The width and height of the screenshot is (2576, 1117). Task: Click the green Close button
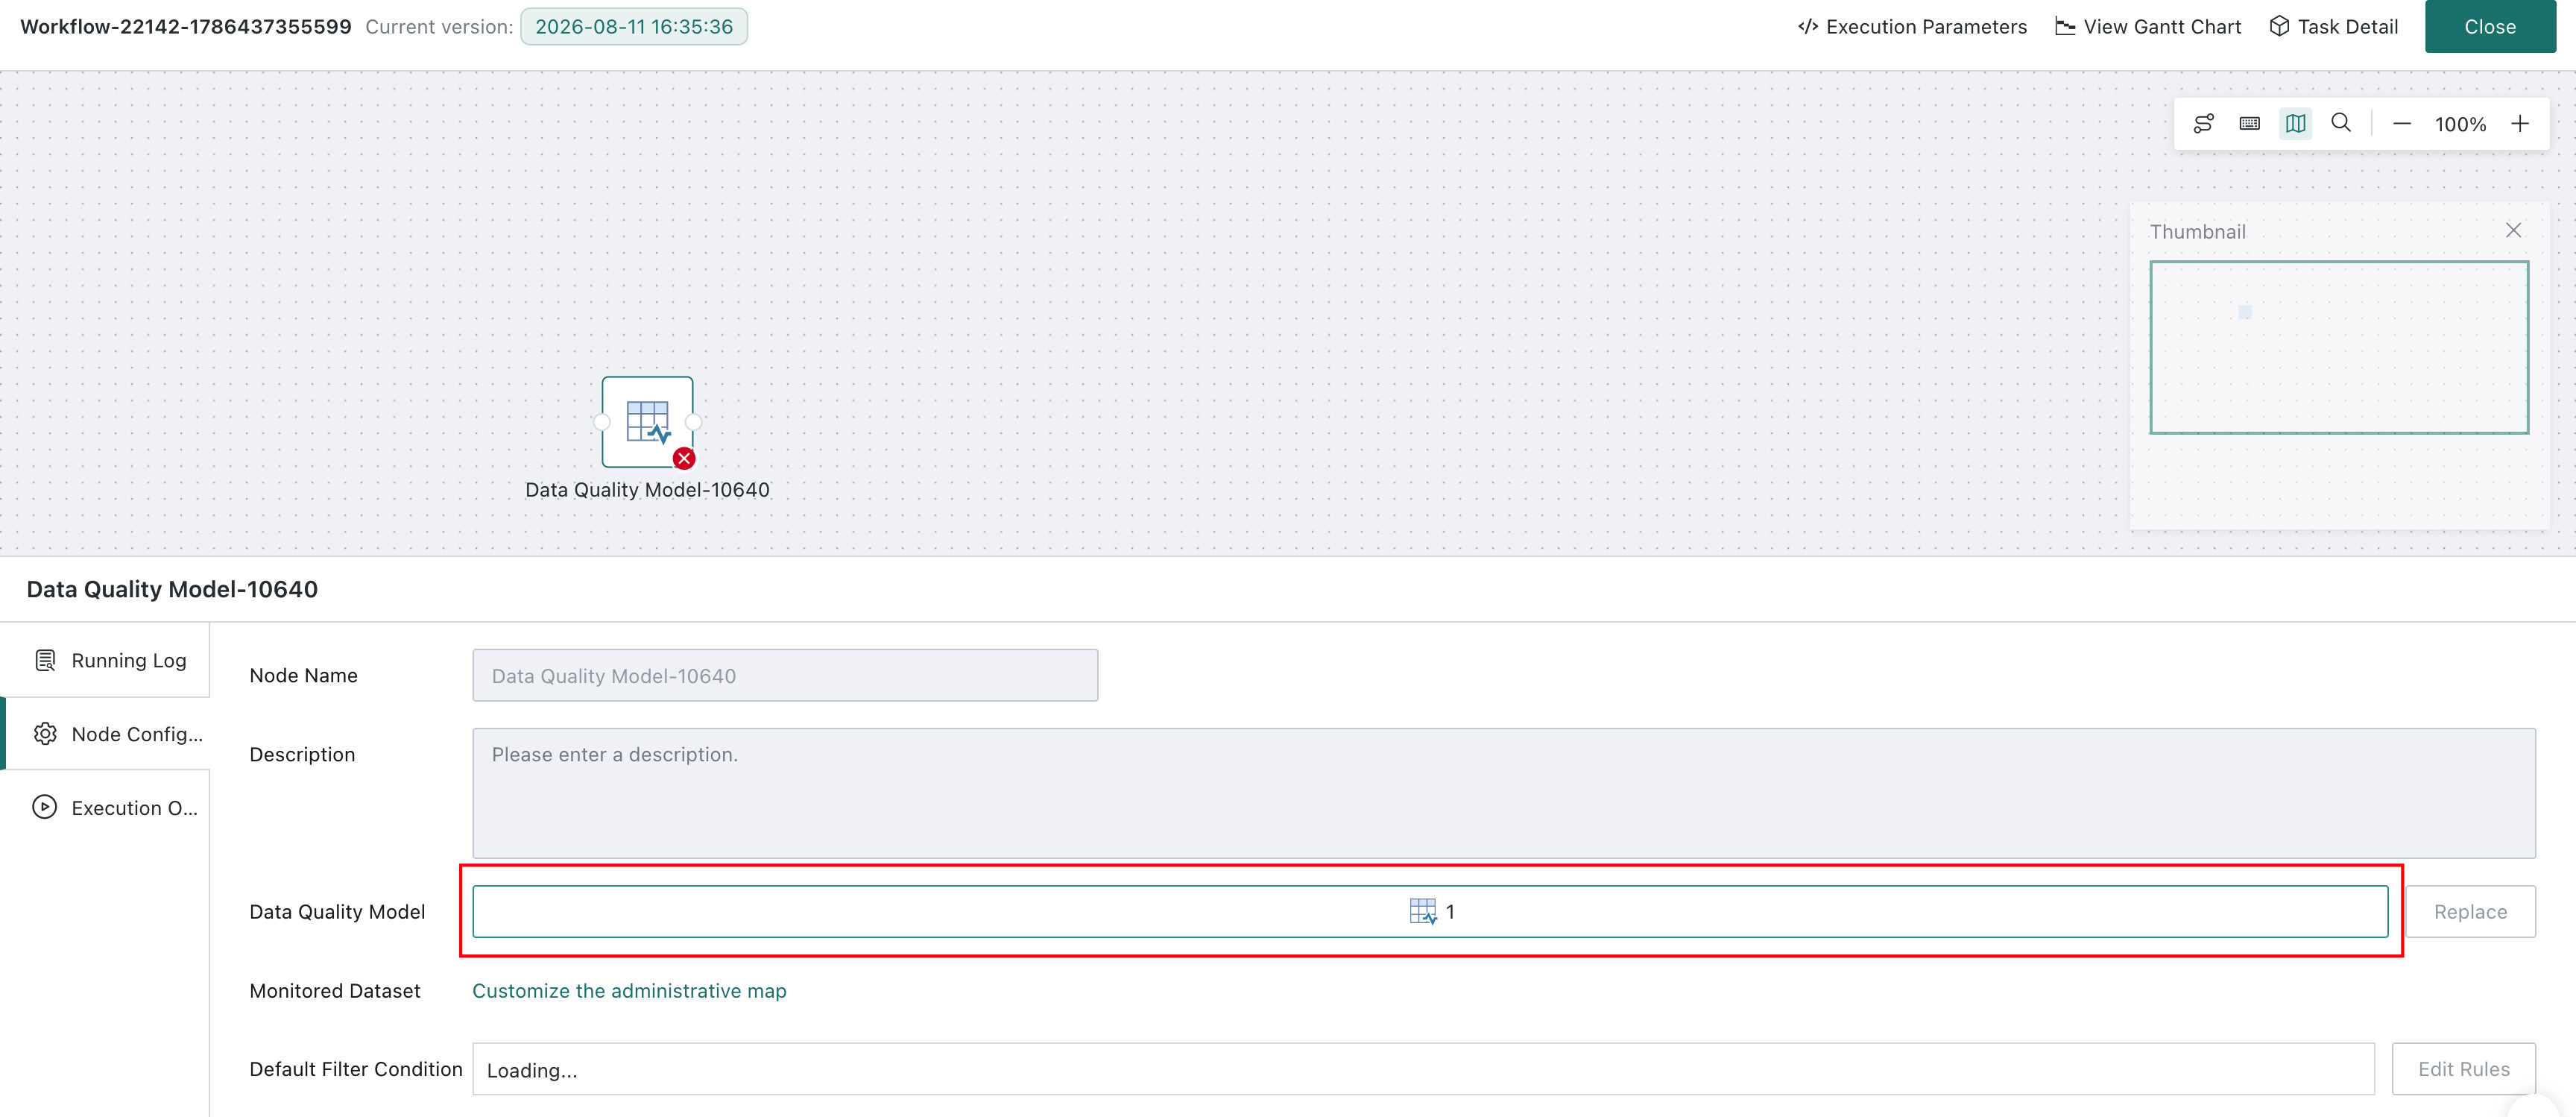pyautogui.click(x=2490, y=27)
